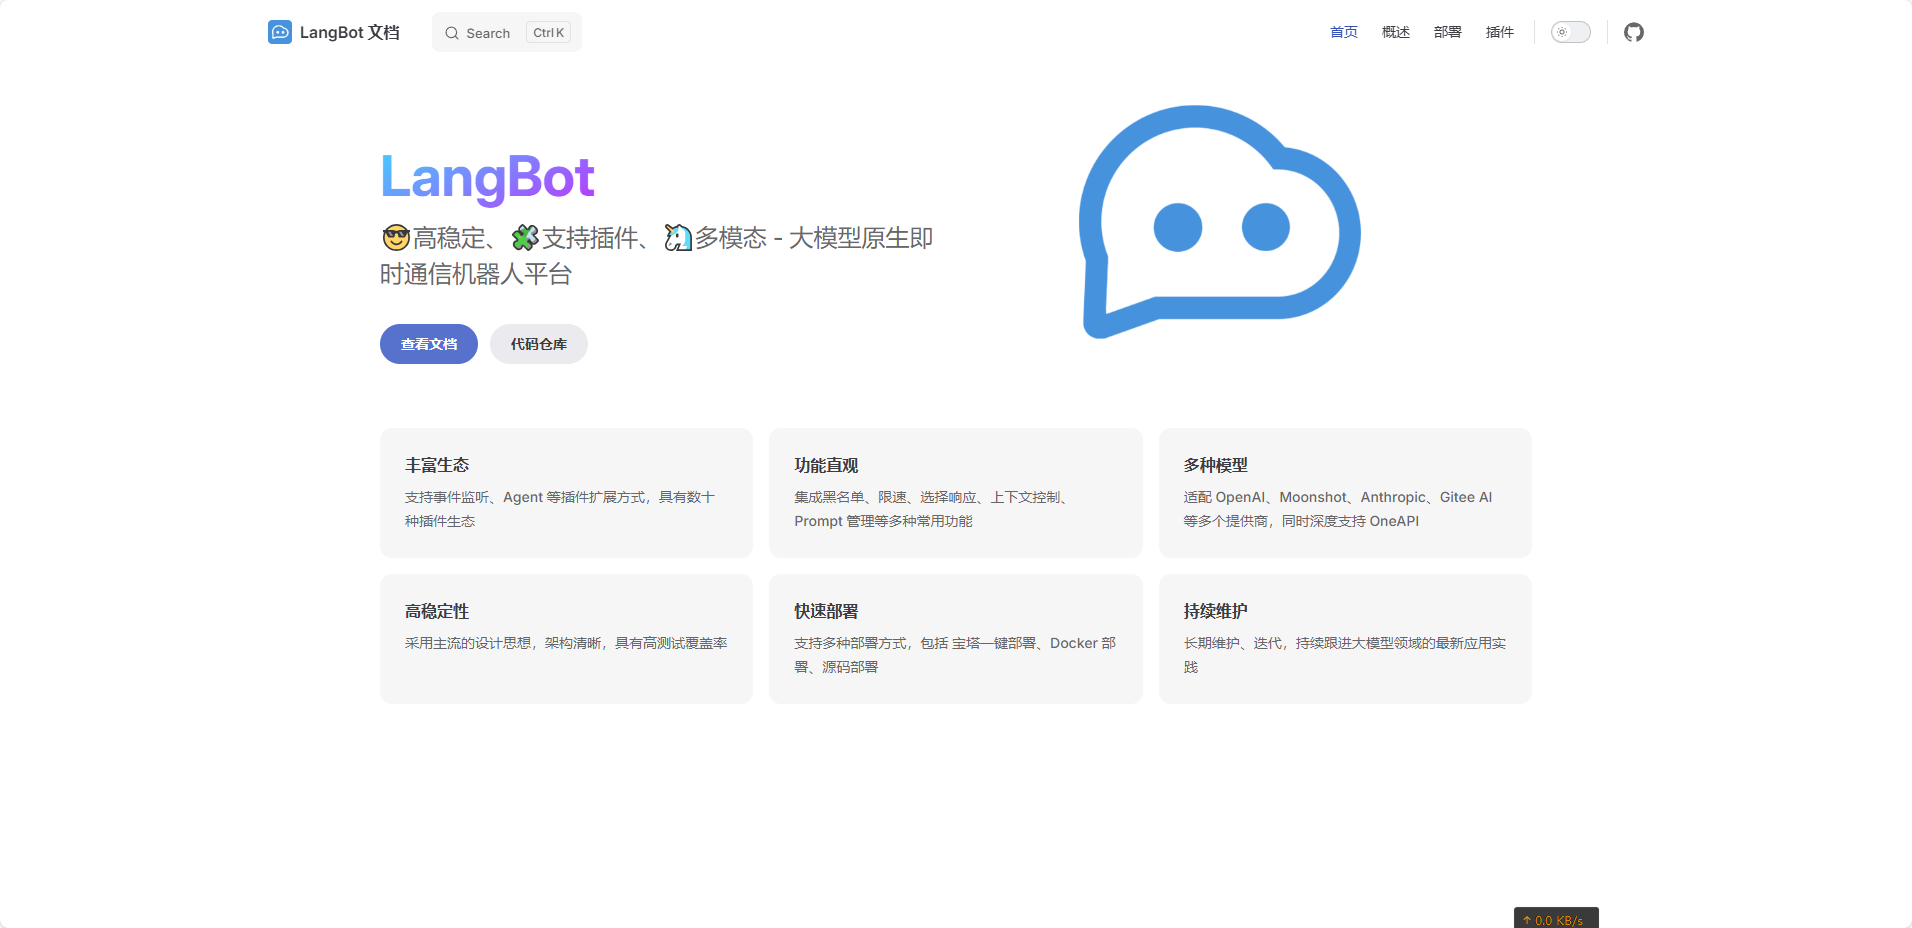Select the 多种模型 feature card

(1344, 493)
